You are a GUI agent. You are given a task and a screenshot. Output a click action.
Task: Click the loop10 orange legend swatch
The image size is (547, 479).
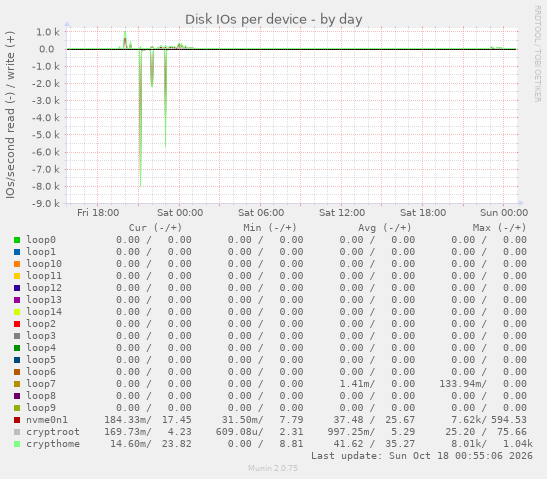pyautogui.click(x=17, y=264)
